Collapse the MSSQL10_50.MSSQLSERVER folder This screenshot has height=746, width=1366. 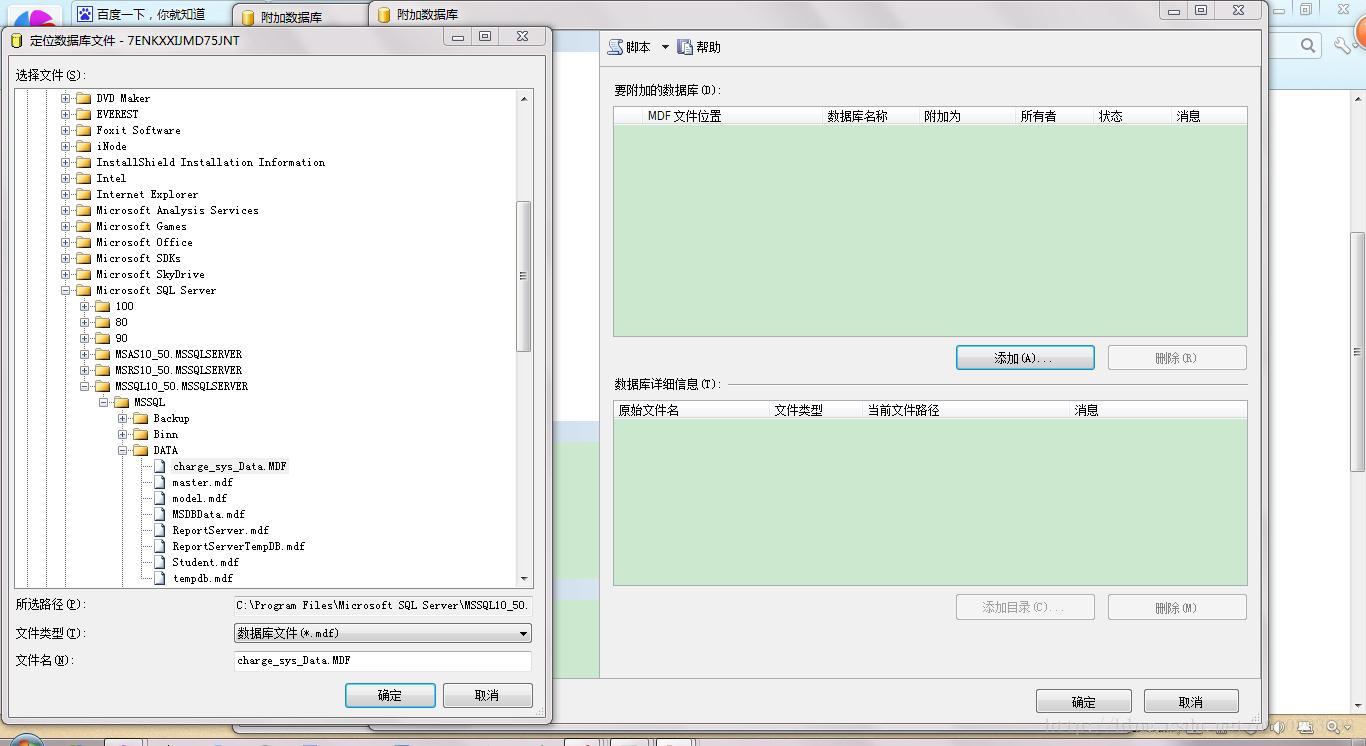point(85,386)
